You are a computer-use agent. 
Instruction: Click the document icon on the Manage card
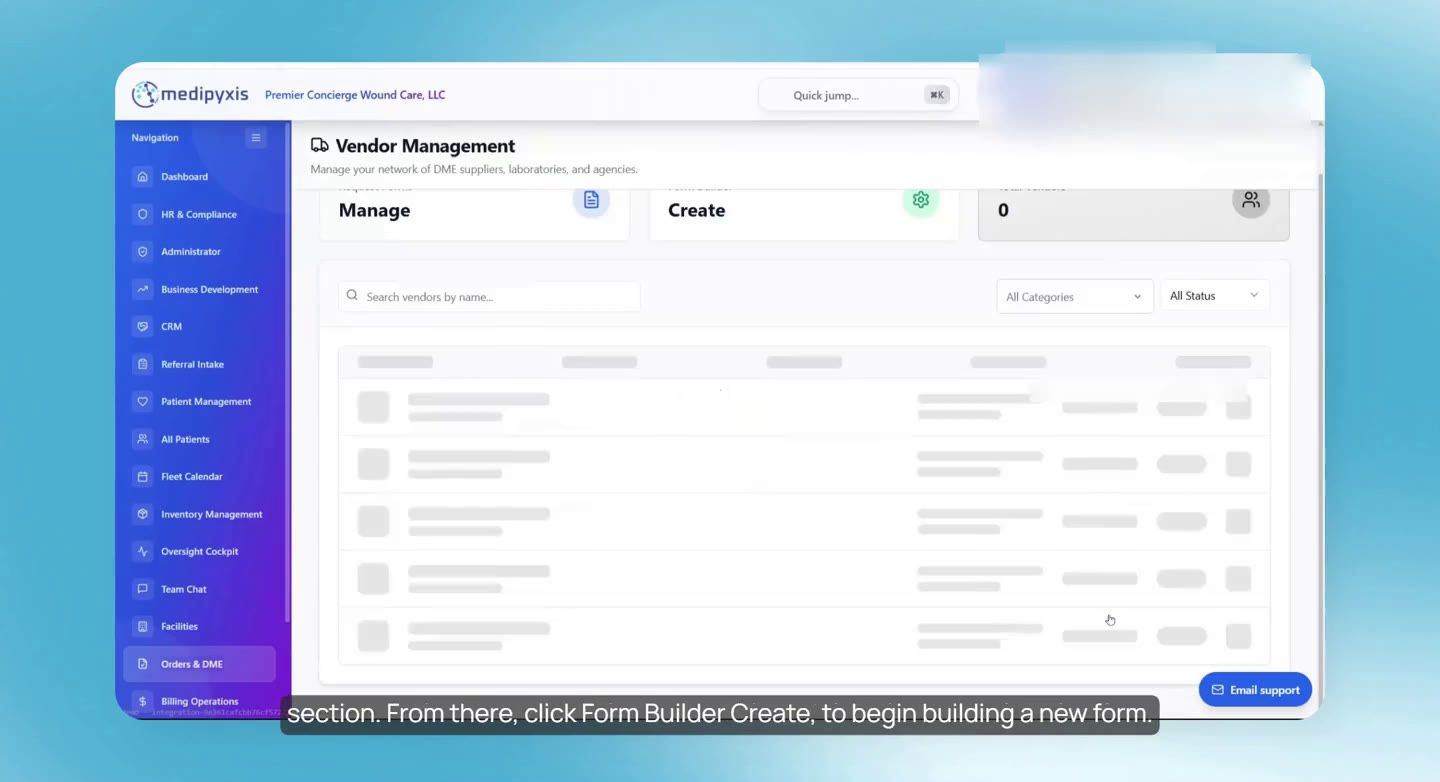[591, 200]
